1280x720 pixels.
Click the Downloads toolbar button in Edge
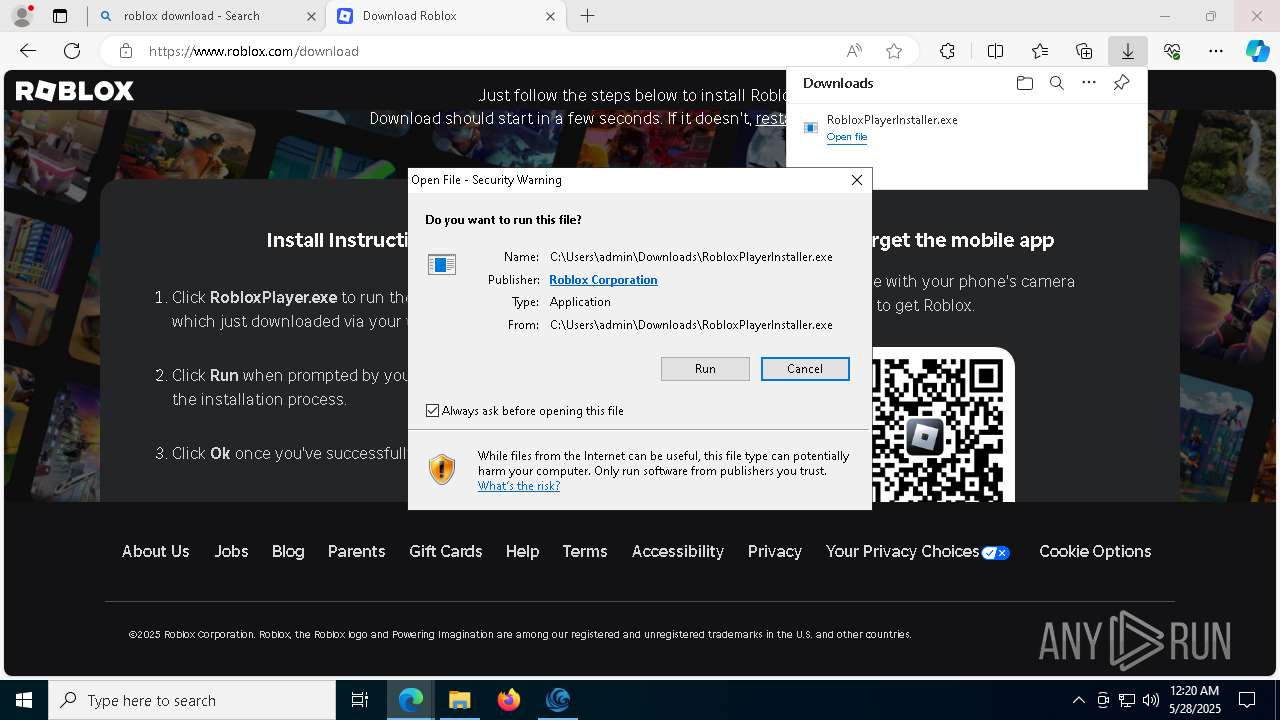click(x=1127, y=51)
